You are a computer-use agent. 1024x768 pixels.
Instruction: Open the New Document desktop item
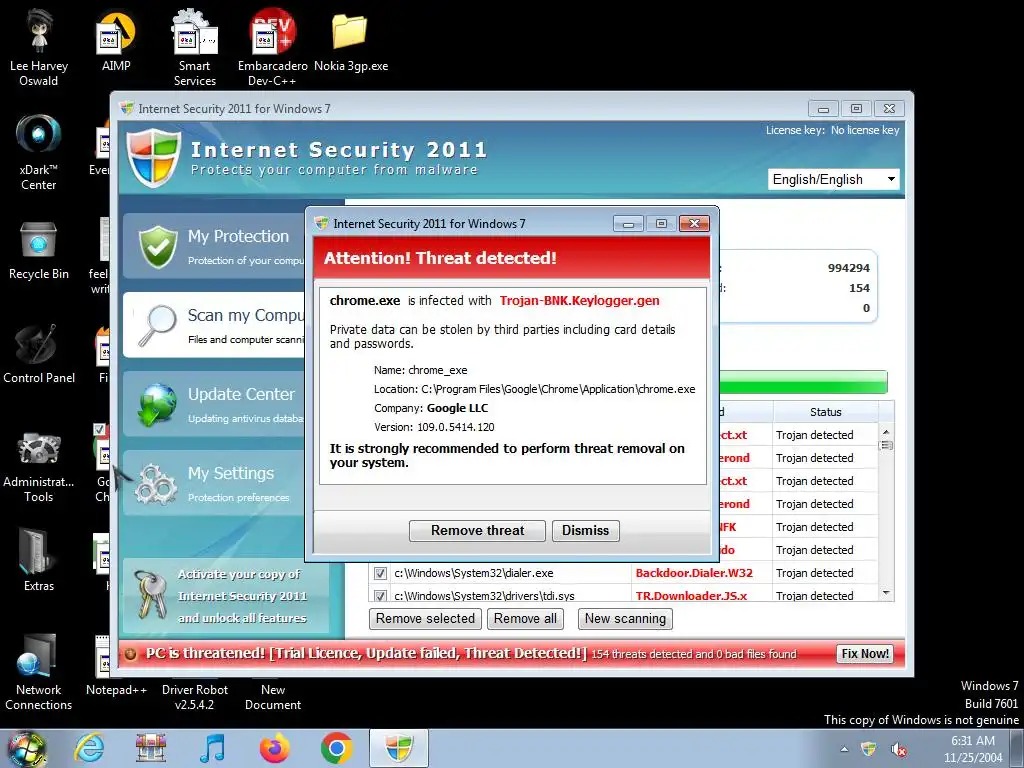272,697
